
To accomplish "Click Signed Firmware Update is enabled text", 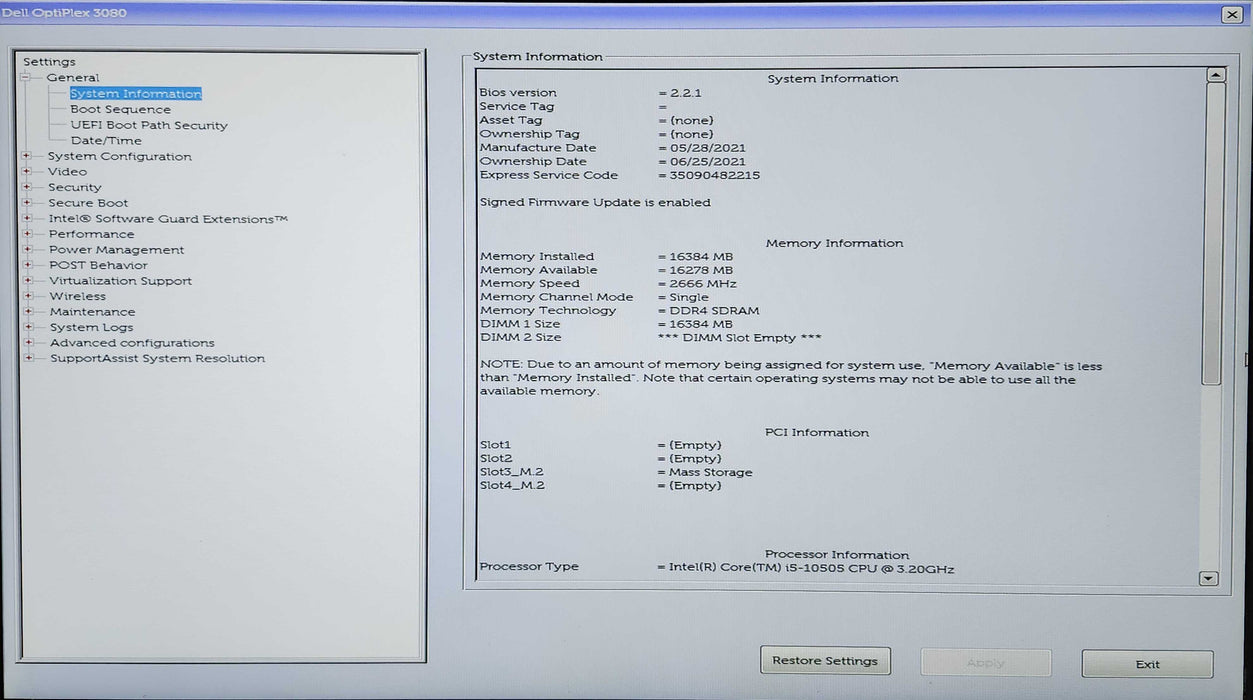I will coord(595,202).
